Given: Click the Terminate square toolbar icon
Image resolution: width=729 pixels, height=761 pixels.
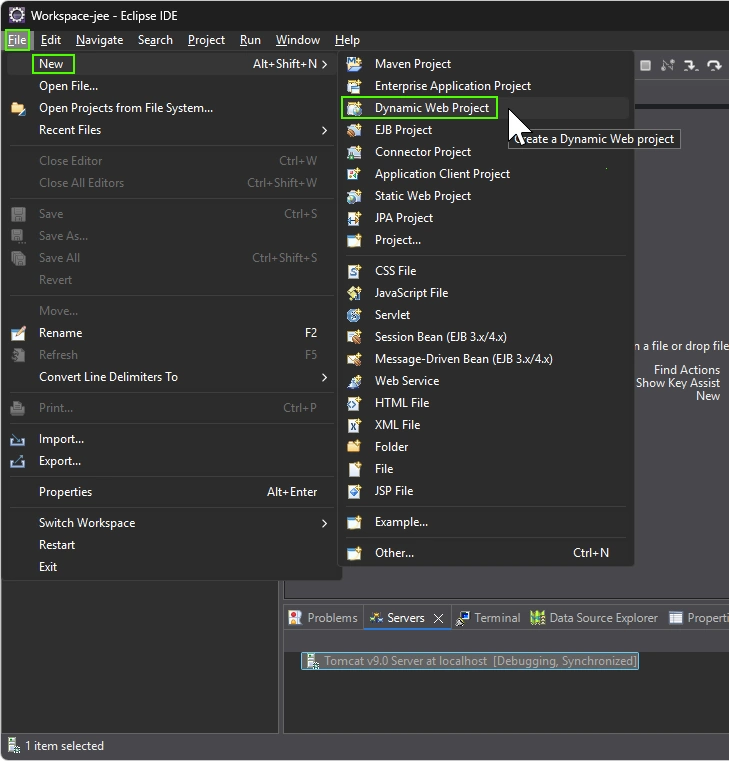Looking at the screenshot, I should pyautogui.click(x=645, y=65).
